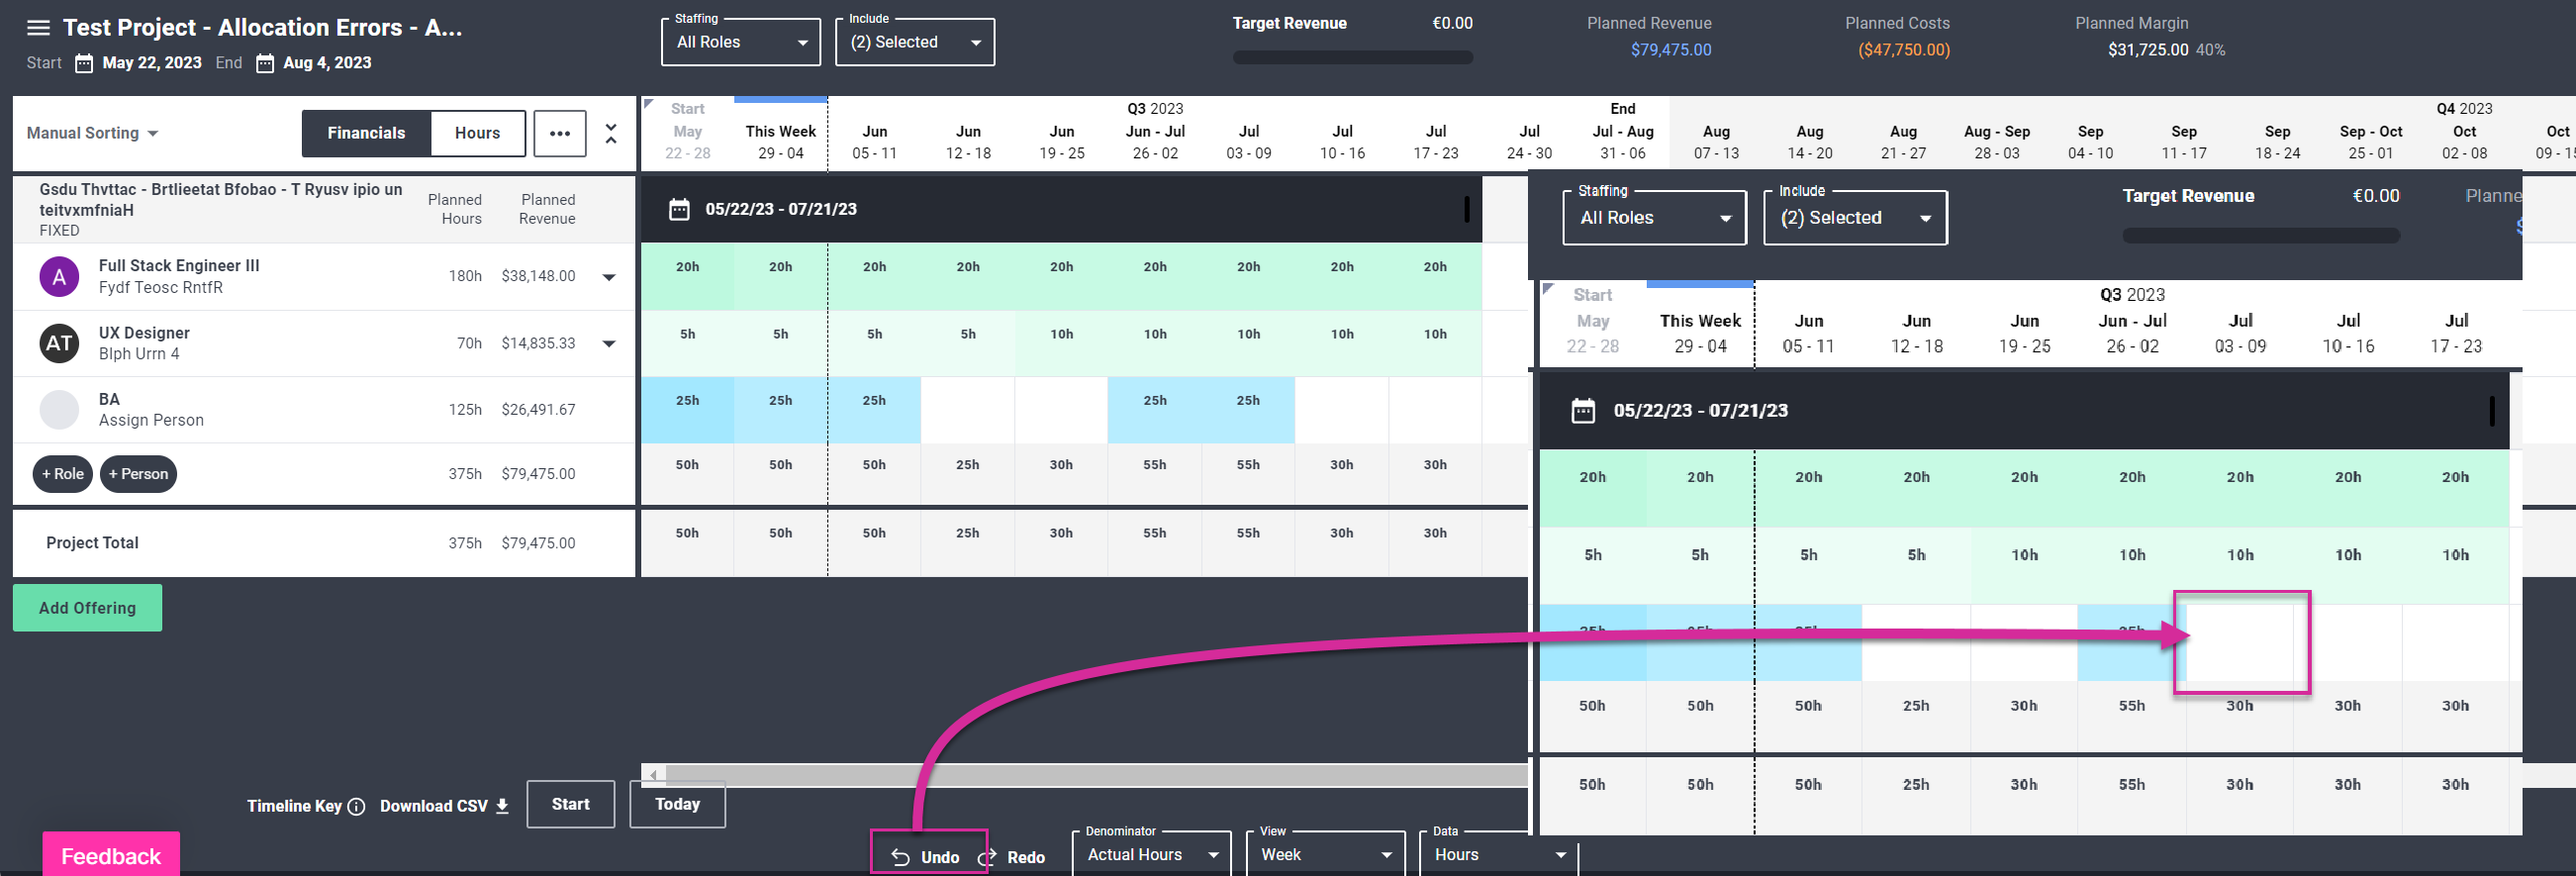Open the Include (2) Selected dropdown
This screenshot has height=876, width=2576.
[x=915, y=42]
